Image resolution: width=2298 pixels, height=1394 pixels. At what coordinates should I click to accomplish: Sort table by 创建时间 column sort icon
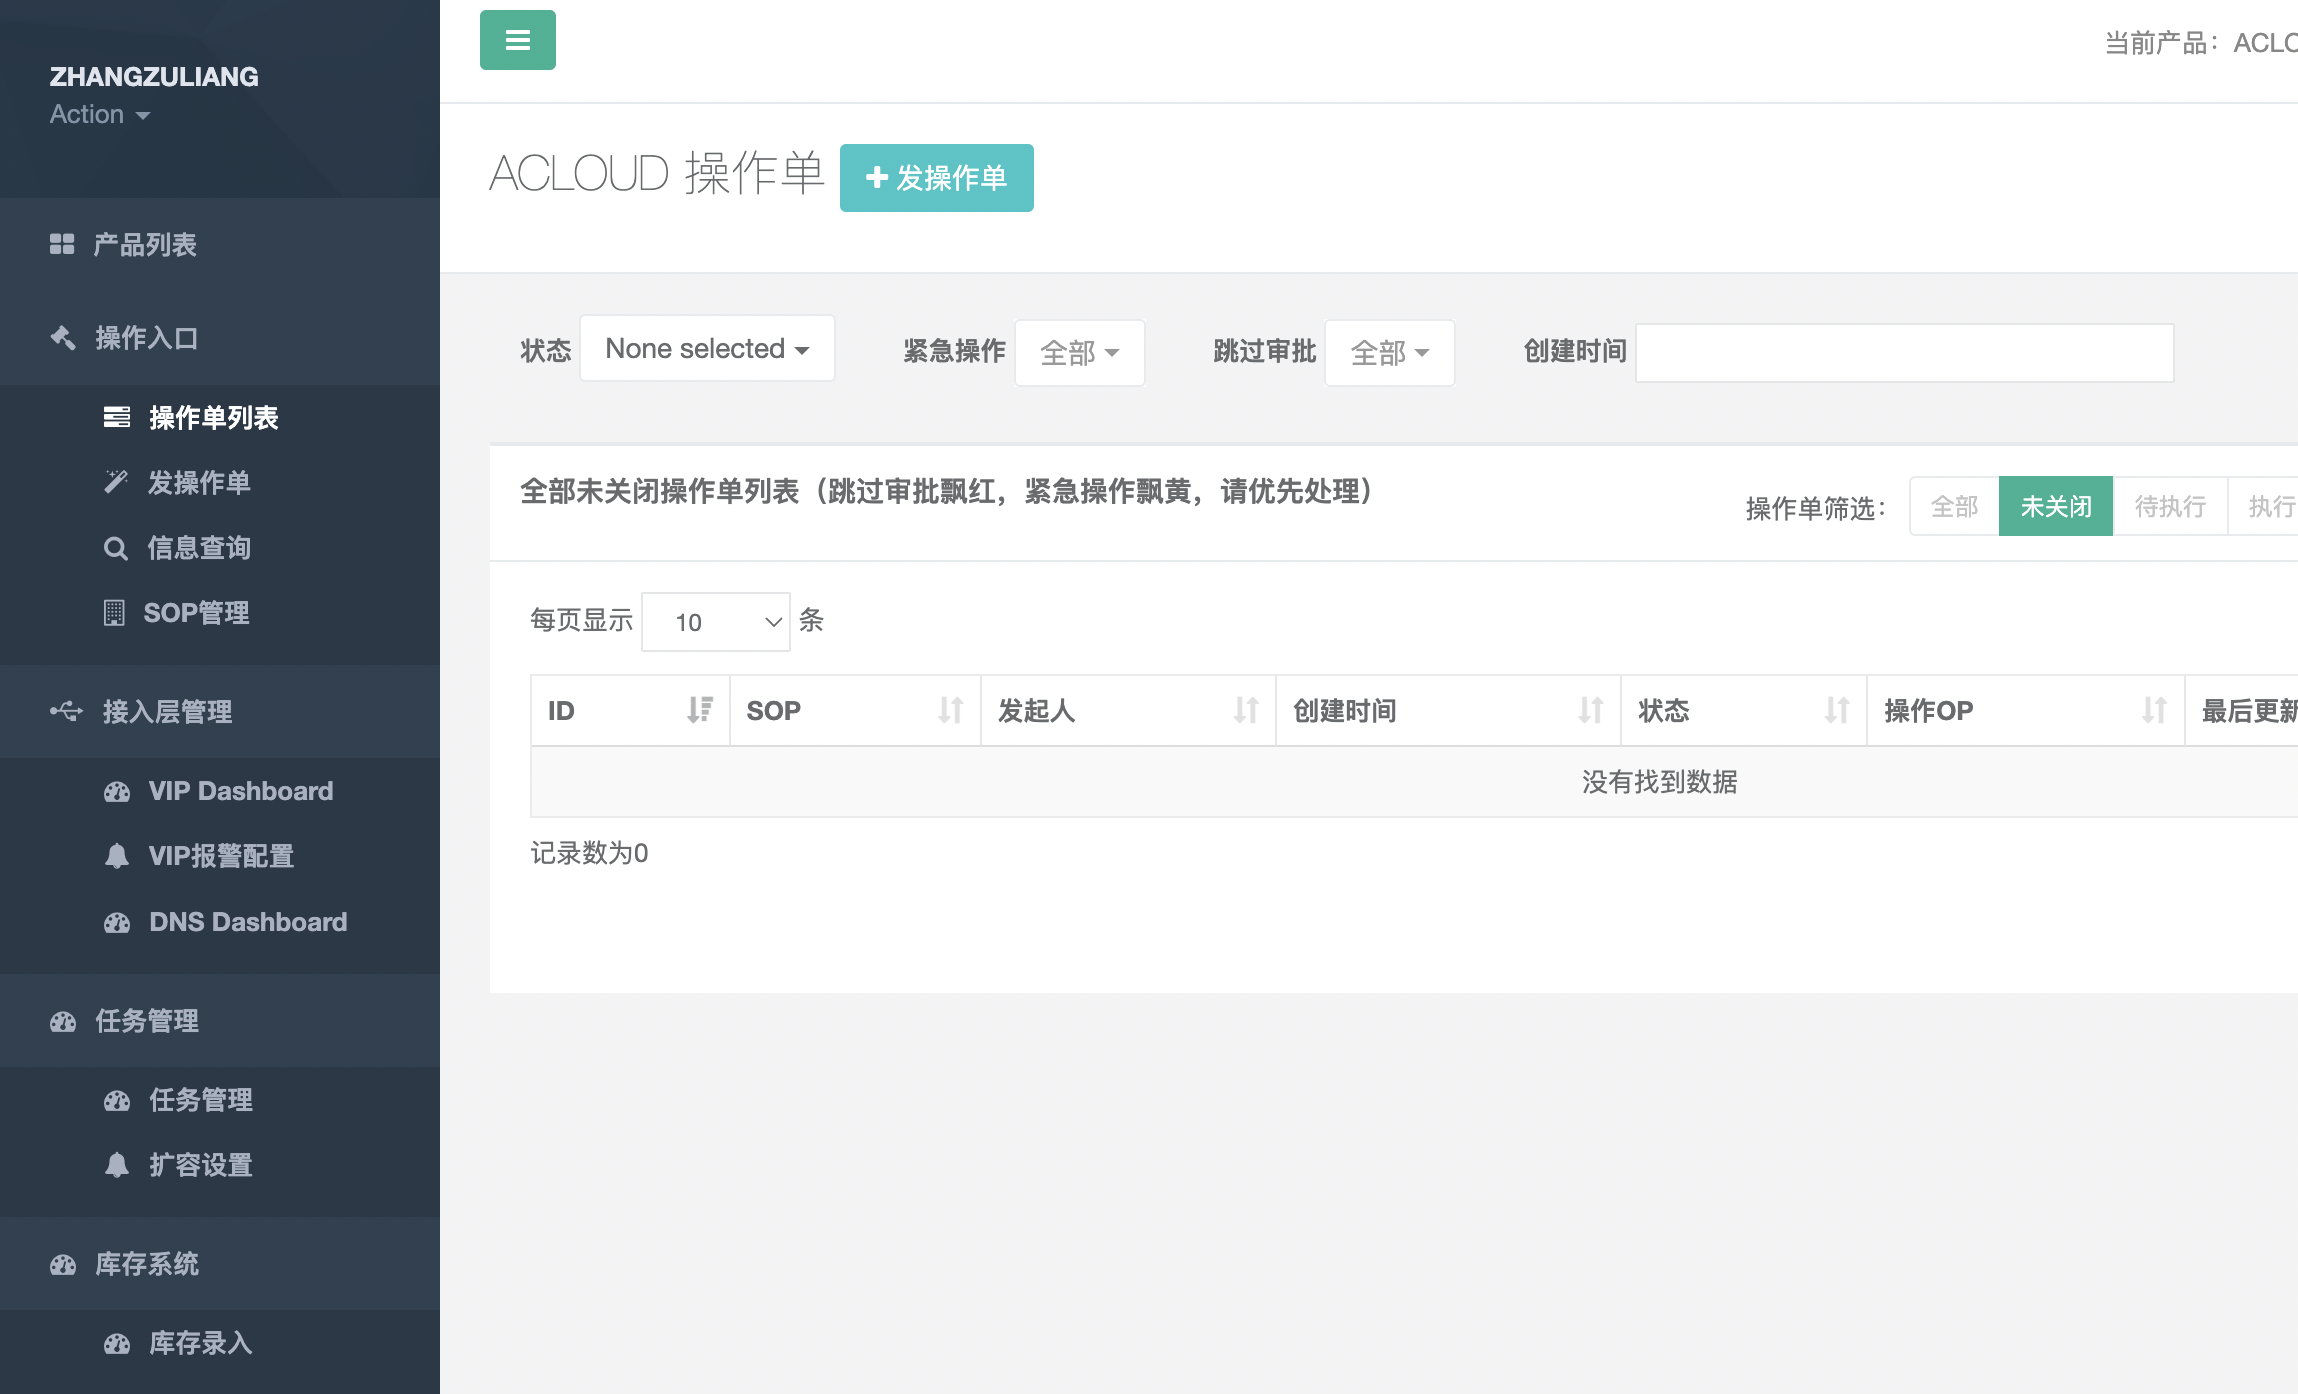pos(1591,710)
